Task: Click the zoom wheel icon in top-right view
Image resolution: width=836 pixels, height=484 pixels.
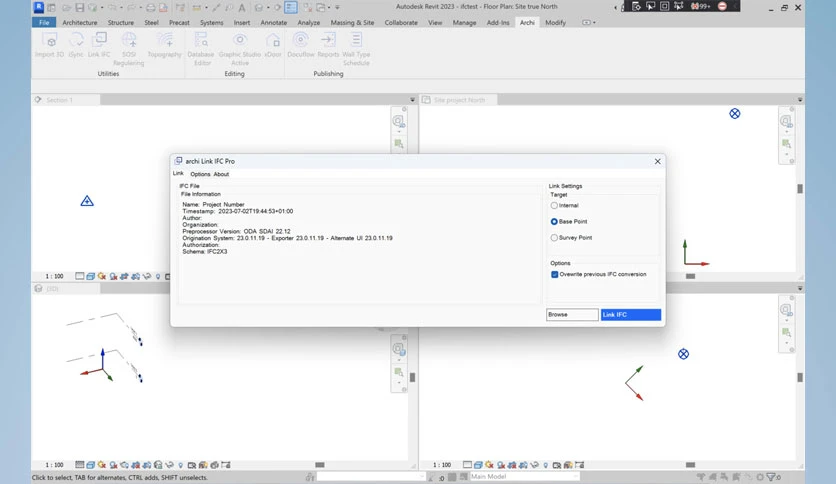Action: pos(786,122)
